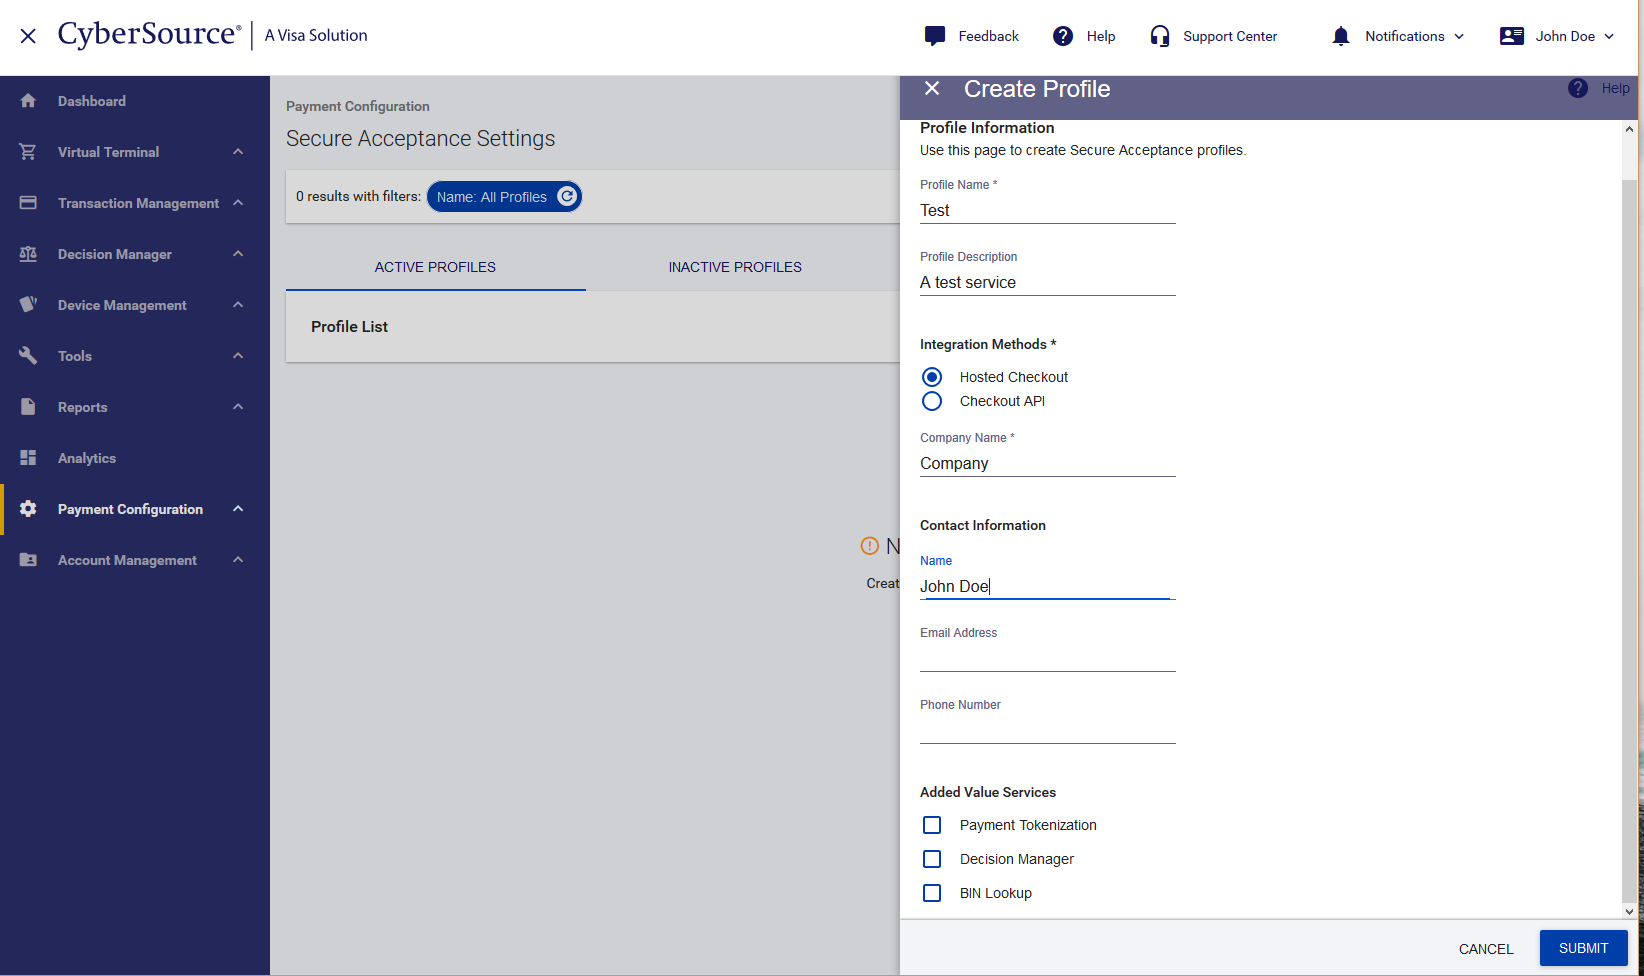Open Feedback via the speech bubble icon
The height and width of the screenshot is (976, 1644).
[x=935, y=36]
